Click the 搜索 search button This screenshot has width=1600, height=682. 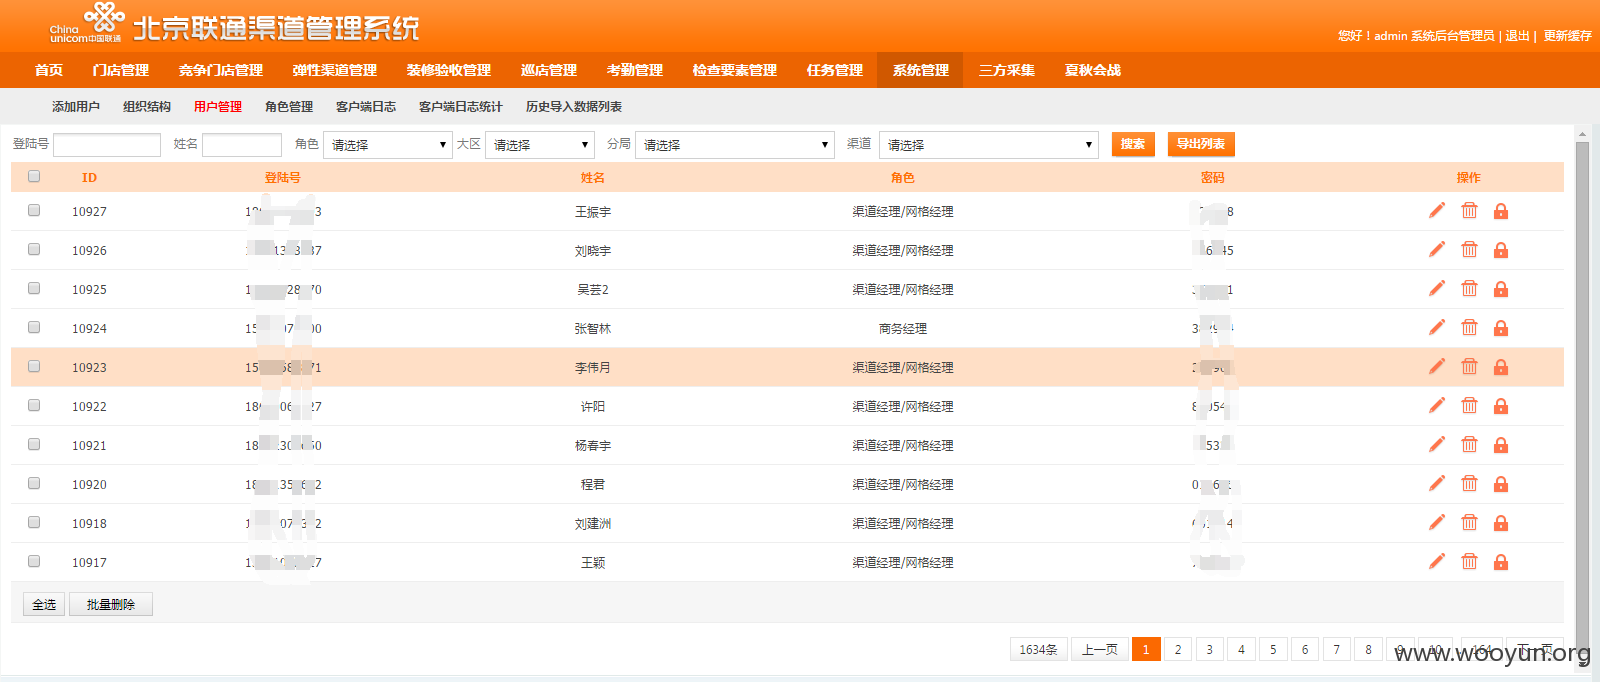click(x=1133, y=144)
